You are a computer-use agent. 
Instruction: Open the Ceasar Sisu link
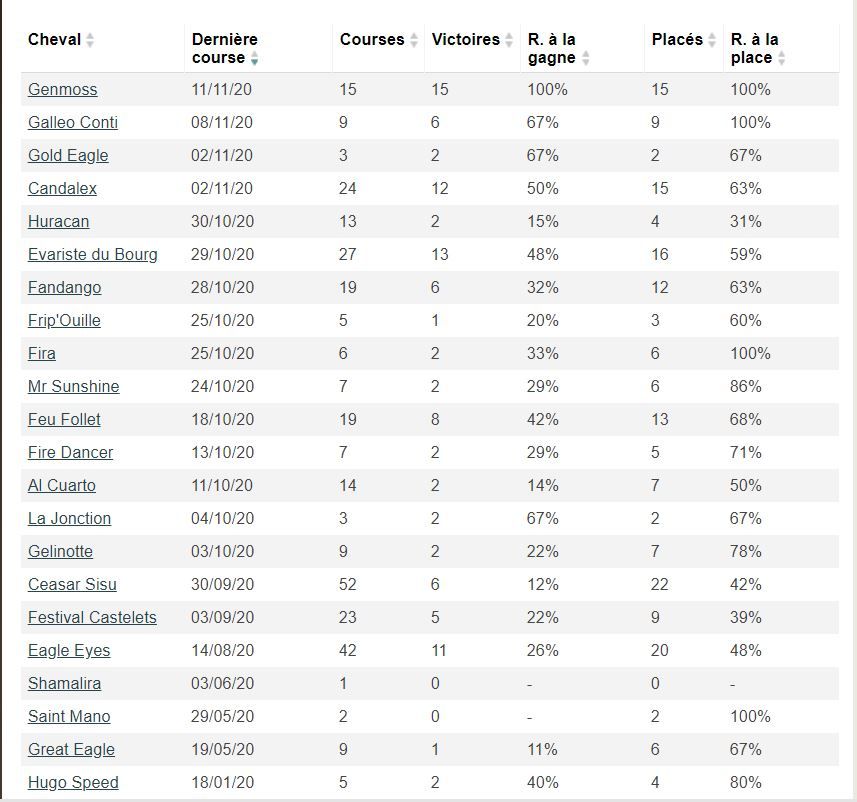click(x=72, y=584)
